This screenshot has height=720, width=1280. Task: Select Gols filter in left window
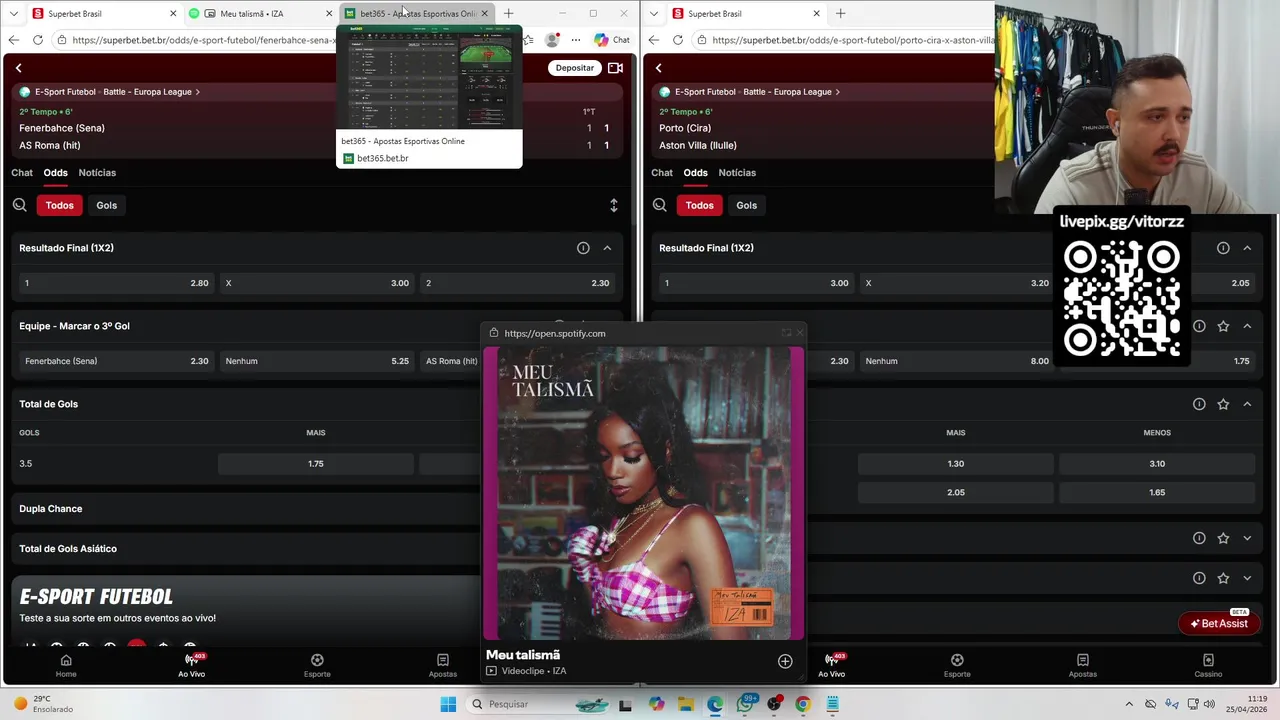pos(107,205)
